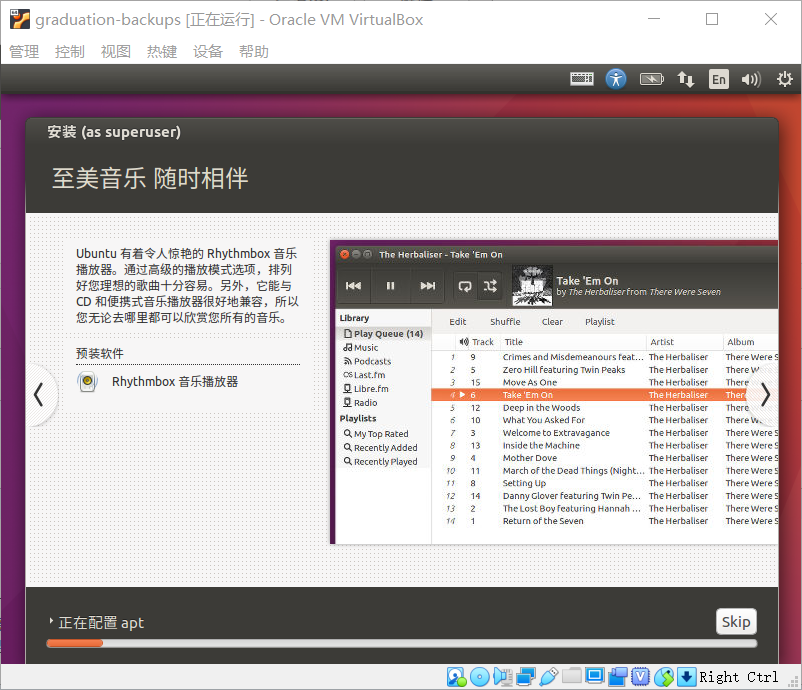Click the shuffle icon in Rhythmbox toolbar
Image resolution: width=802 pixels, height=690 pixels.
[x=490, y=286]
